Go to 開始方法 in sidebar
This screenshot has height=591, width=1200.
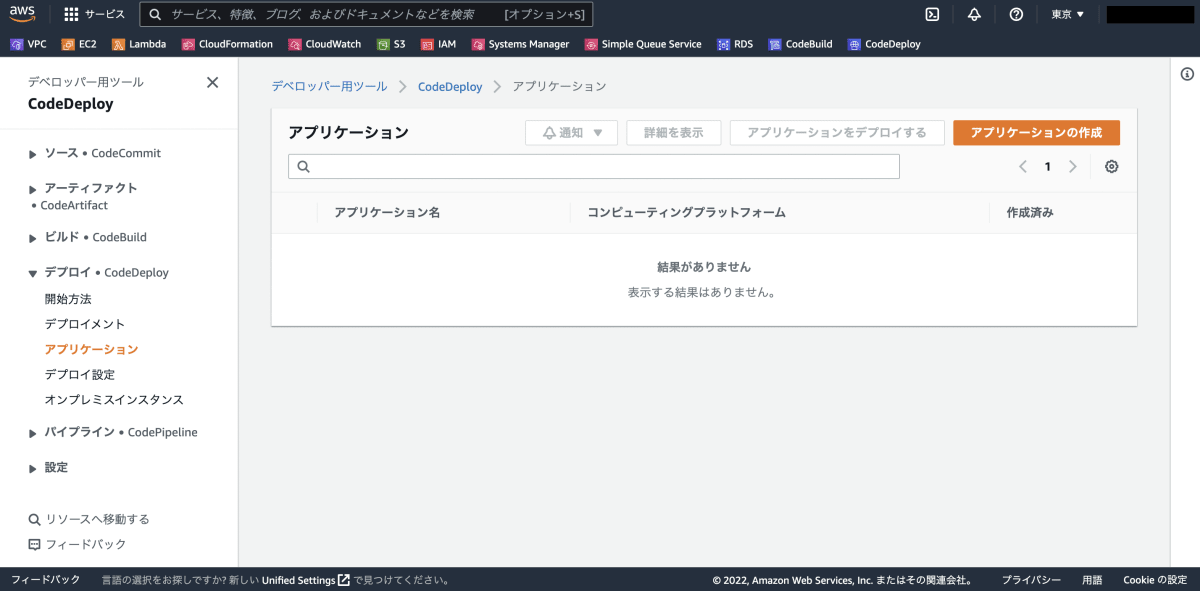(68, 299)
